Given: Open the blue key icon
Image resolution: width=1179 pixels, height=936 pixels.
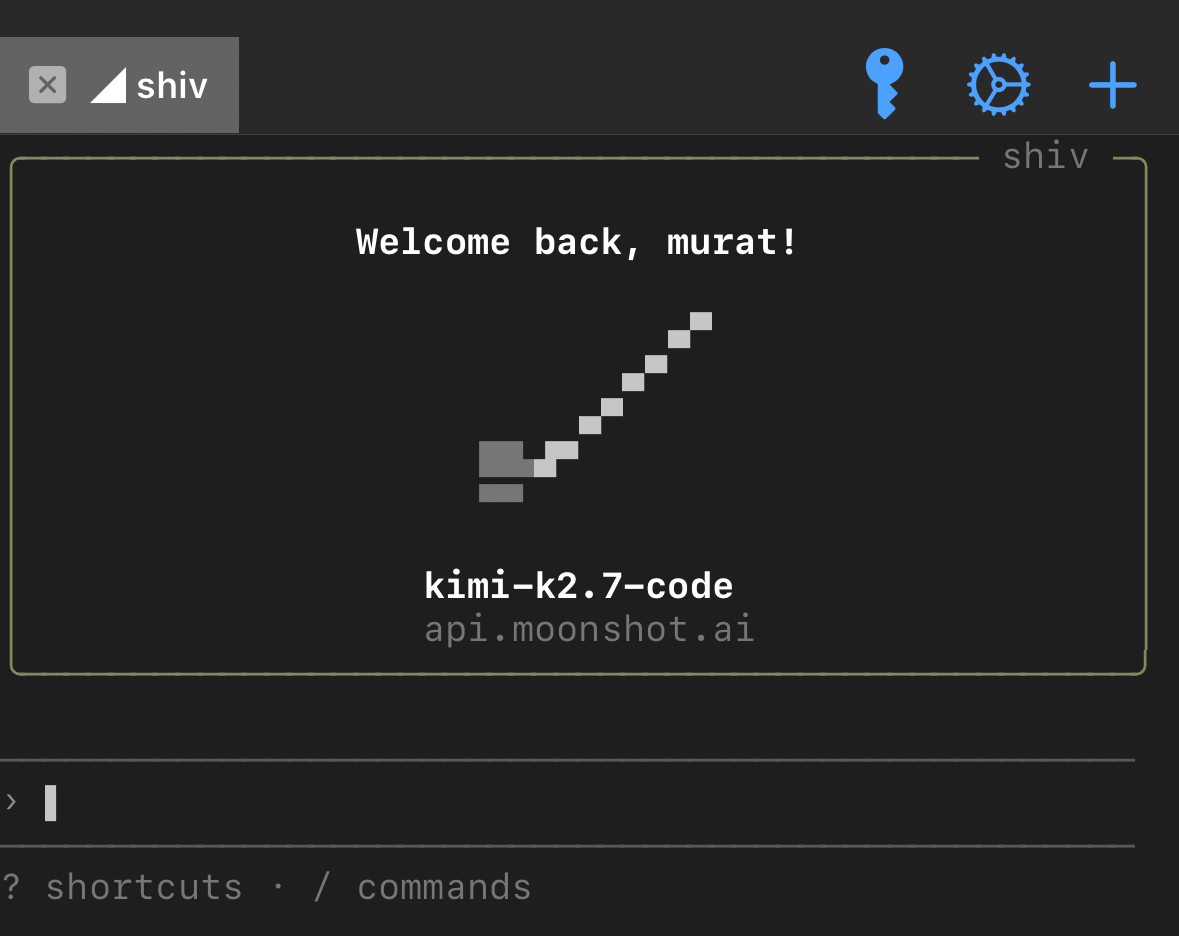Looking at the screenshot, I should click(884, 83).
